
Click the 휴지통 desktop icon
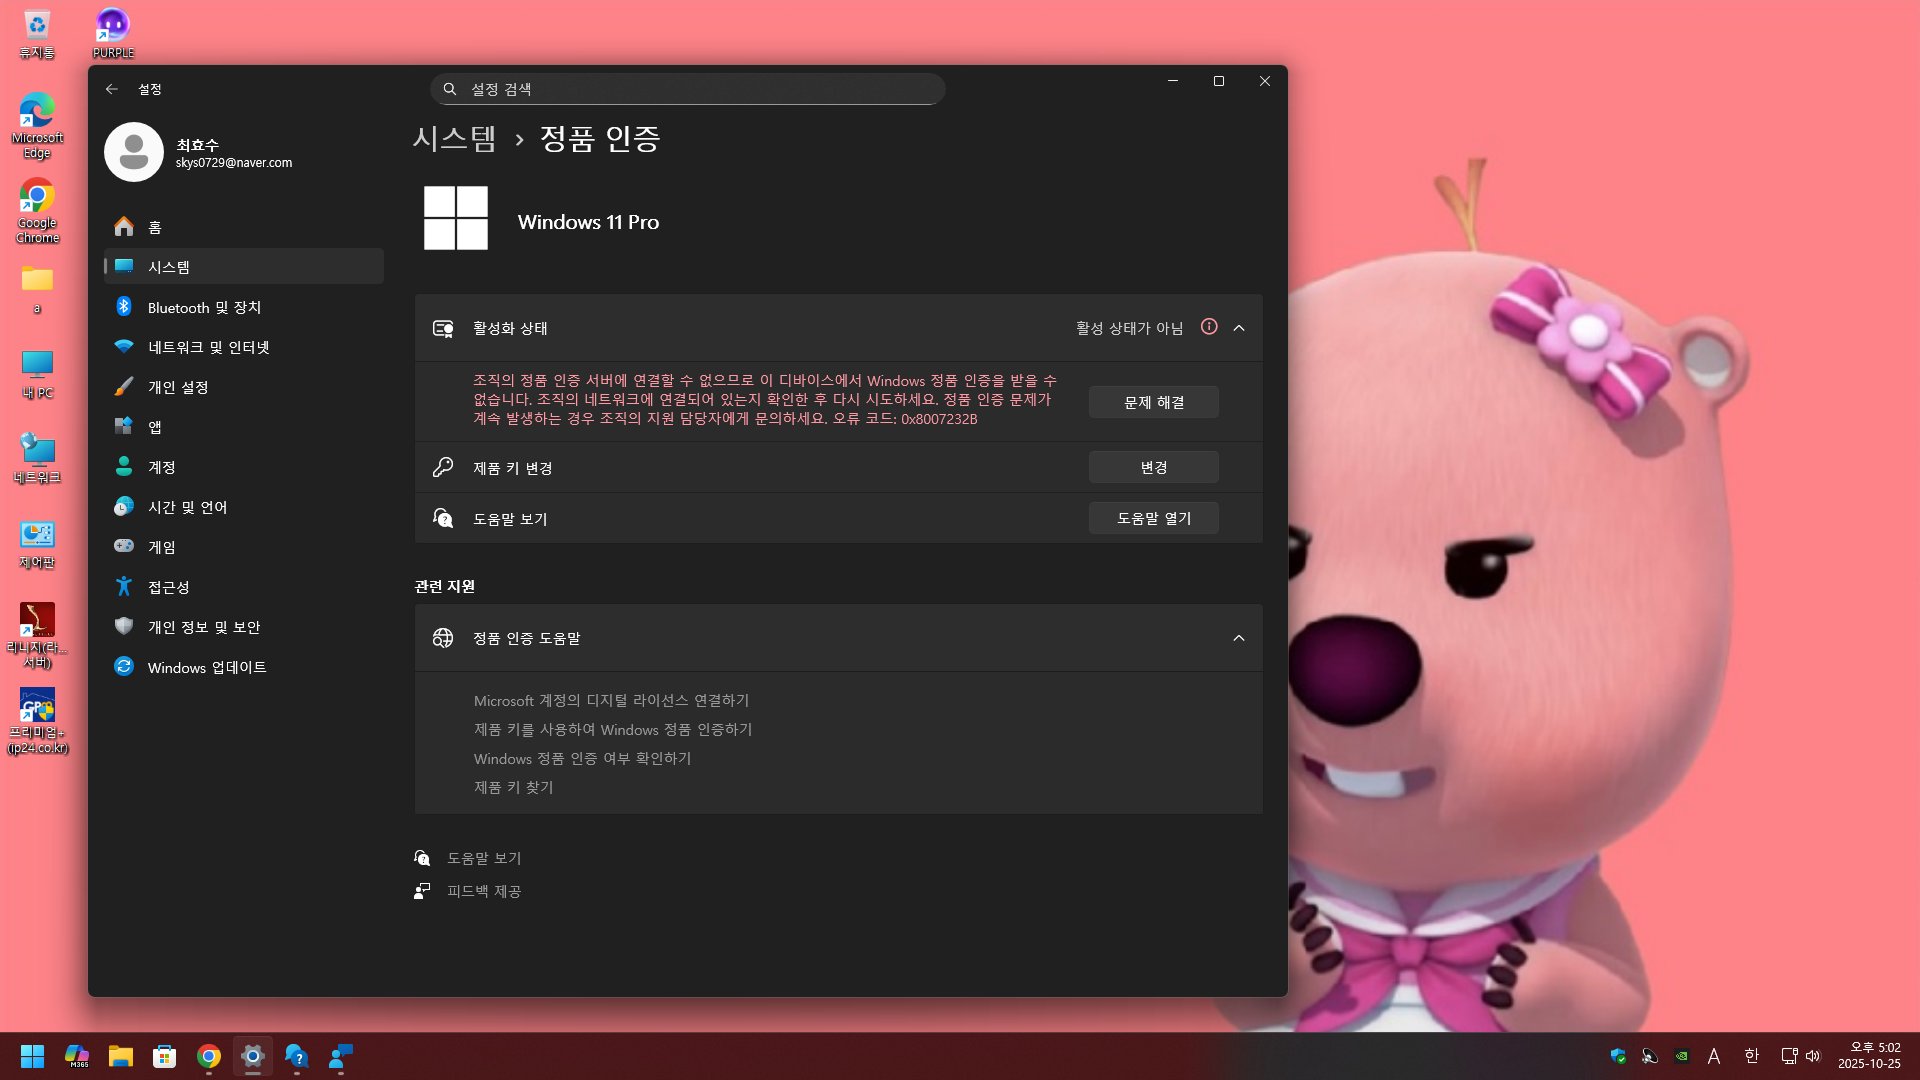(x=37, y=34)
